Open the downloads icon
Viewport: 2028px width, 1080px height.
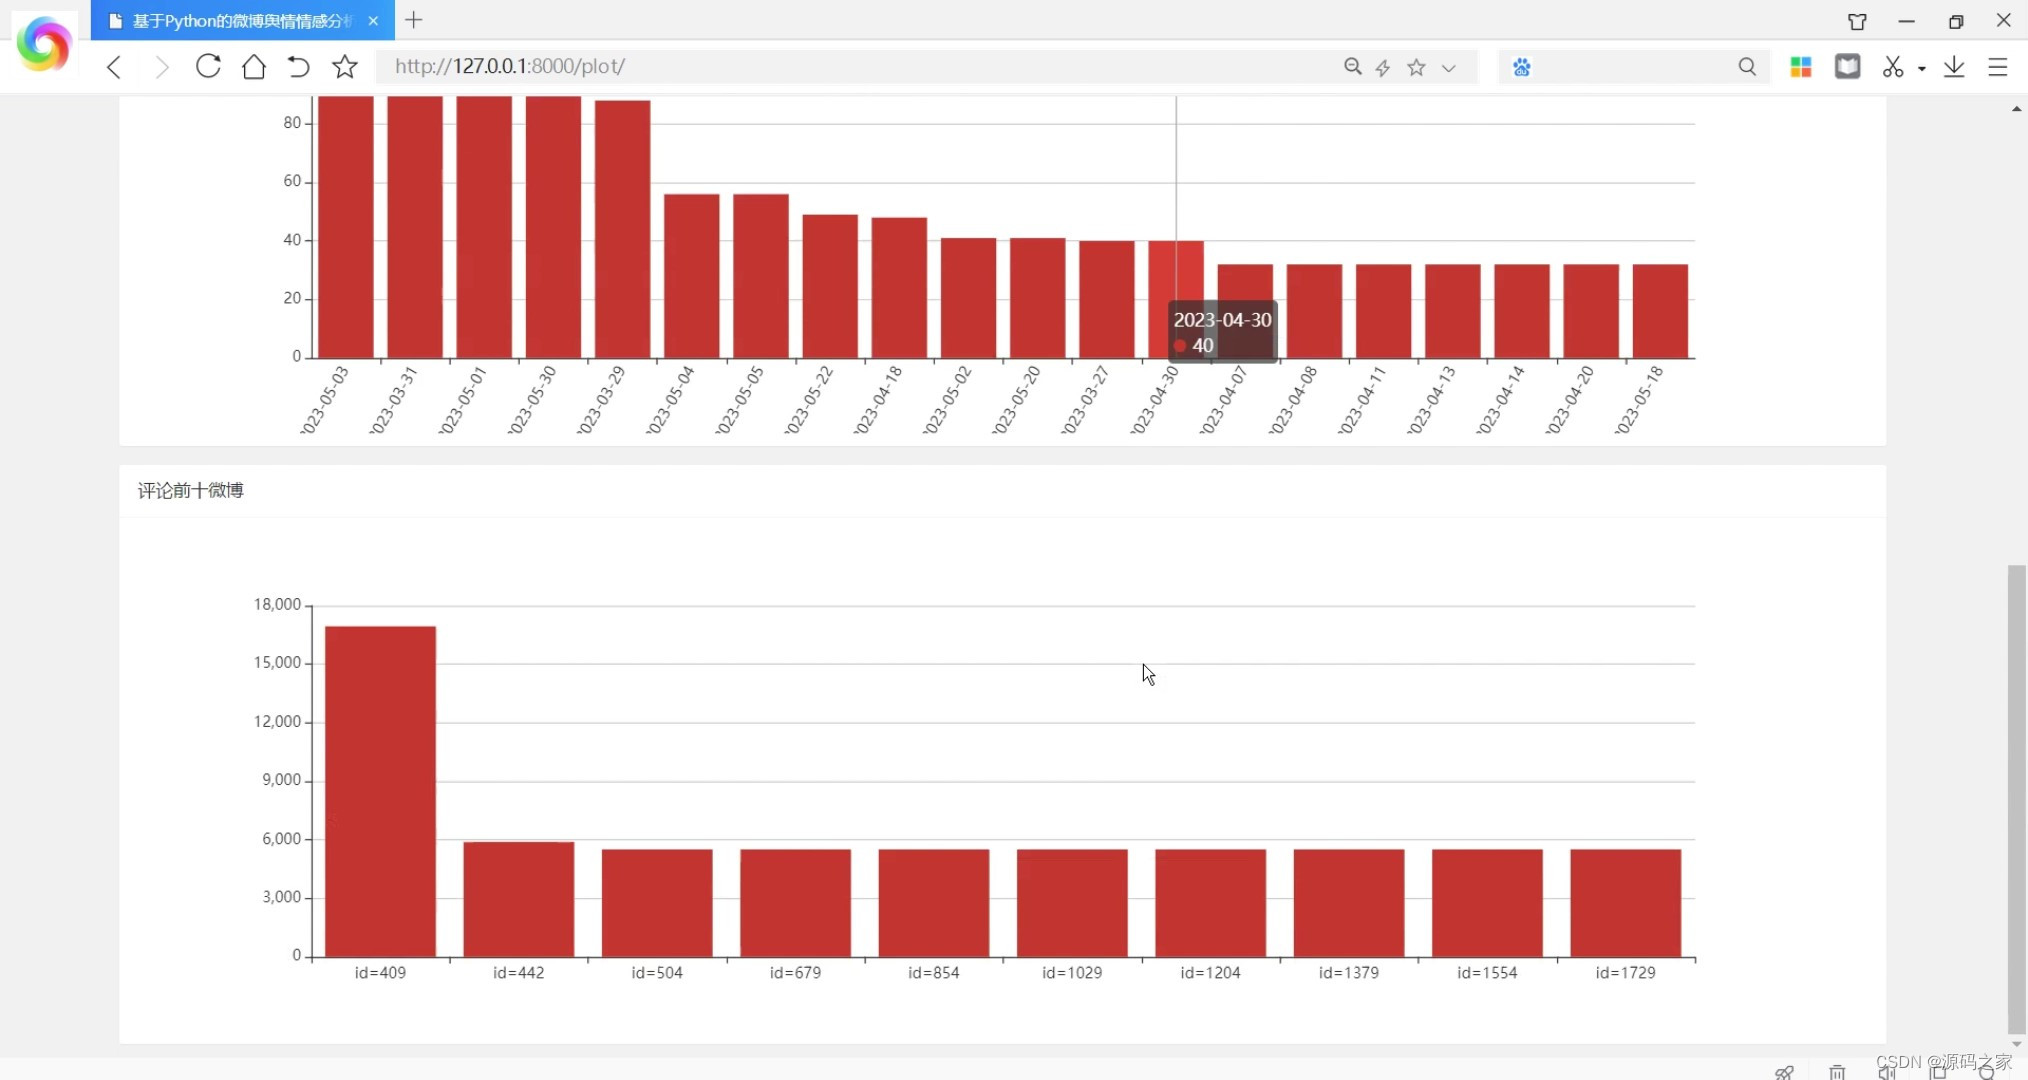tap(1954, 67)
